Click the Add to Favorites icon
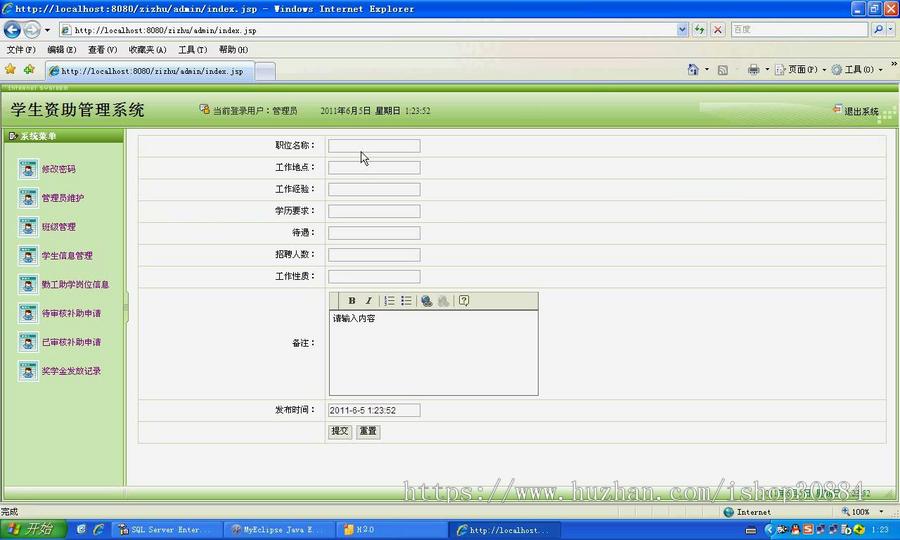Image resolution: width=900 pixels, height=540 pixels. (x=29, y=69)
